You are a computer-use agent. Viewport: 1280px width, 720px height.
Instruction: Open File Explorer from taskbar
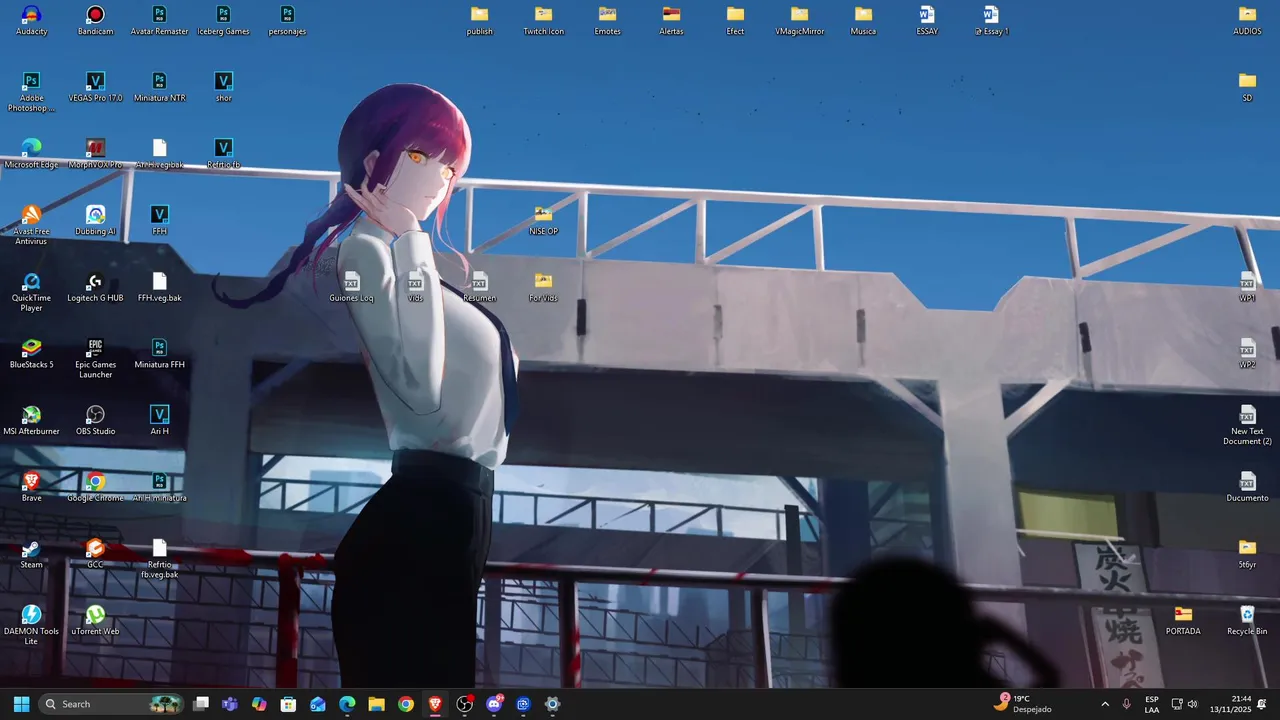(376, 704)
